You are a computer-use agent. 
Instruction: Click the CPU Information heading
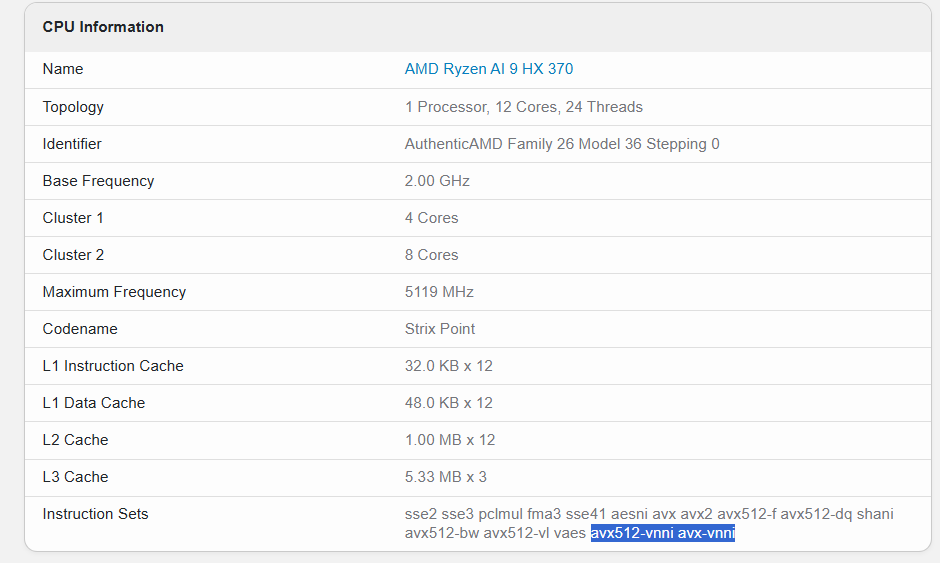[103, 27]
